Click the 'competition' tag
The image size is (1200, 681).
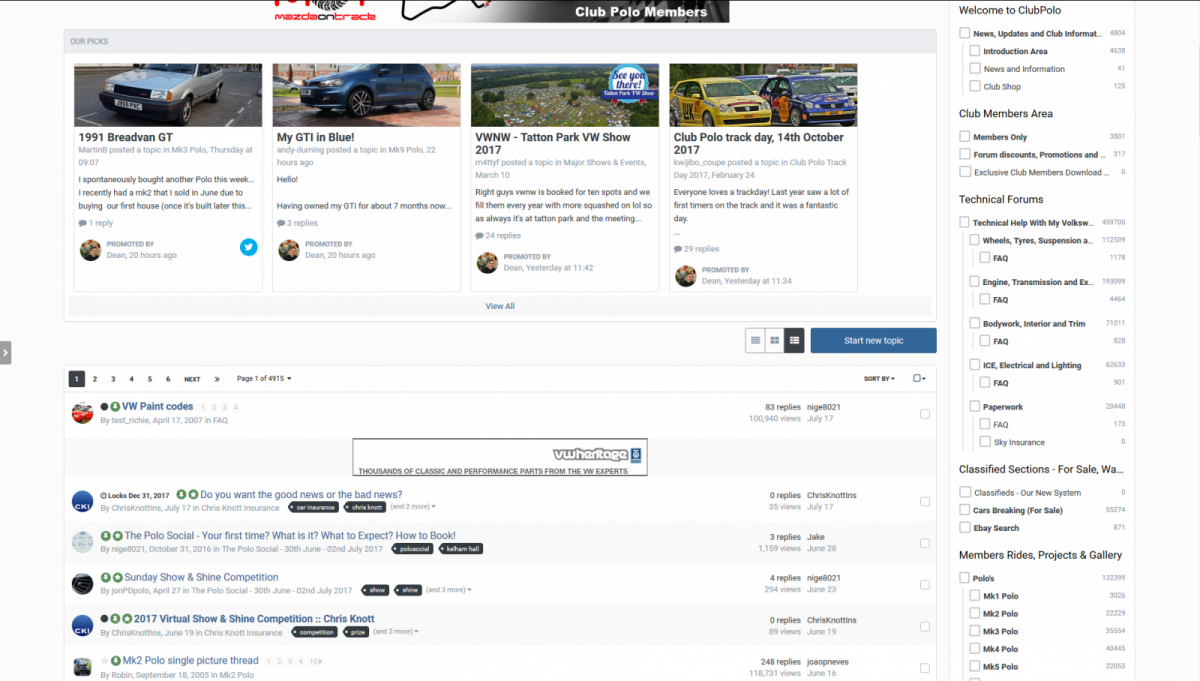316,632
